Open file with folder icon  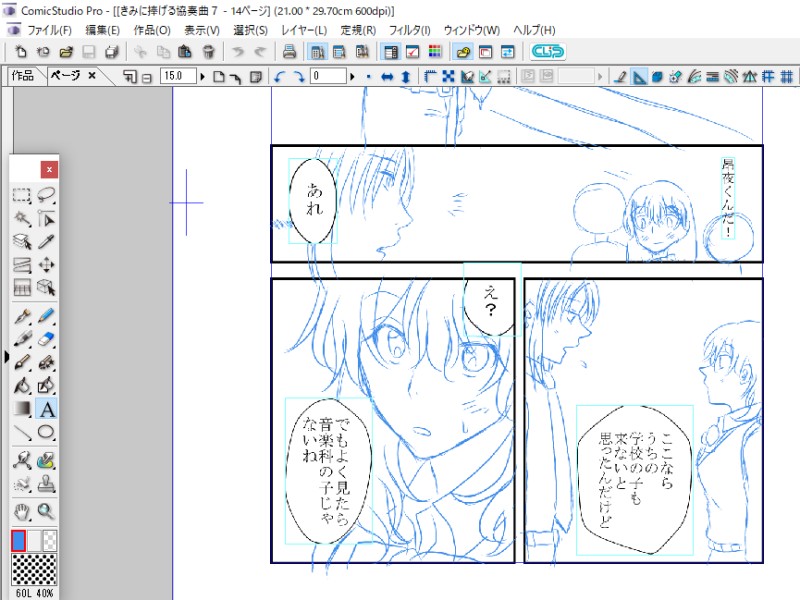(x=66, y=52)
